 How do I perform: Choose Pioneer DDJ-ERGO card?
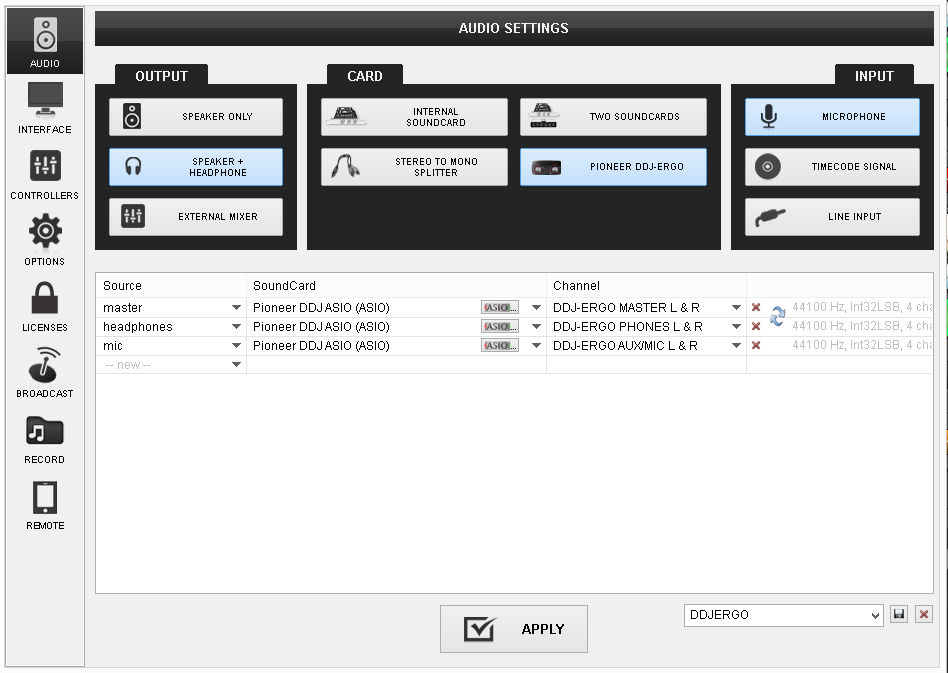pyautogui.click(x=613, y=167)
